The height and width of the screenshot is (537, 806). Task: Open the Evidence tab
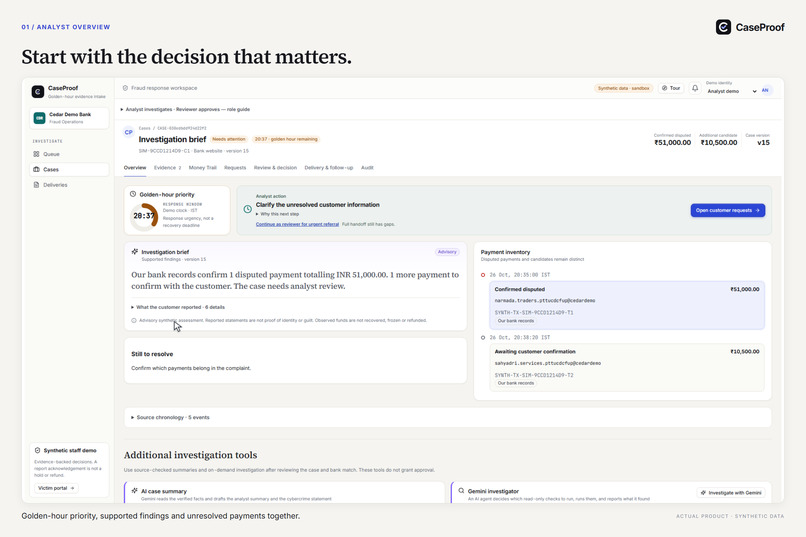(167, 168)
